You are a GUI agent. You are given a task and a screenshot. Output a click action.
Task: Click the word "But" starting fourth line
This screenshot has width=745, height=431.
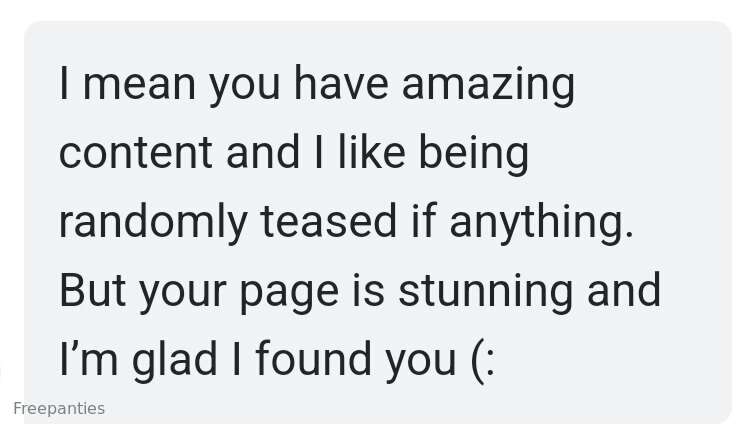[92, 290]
